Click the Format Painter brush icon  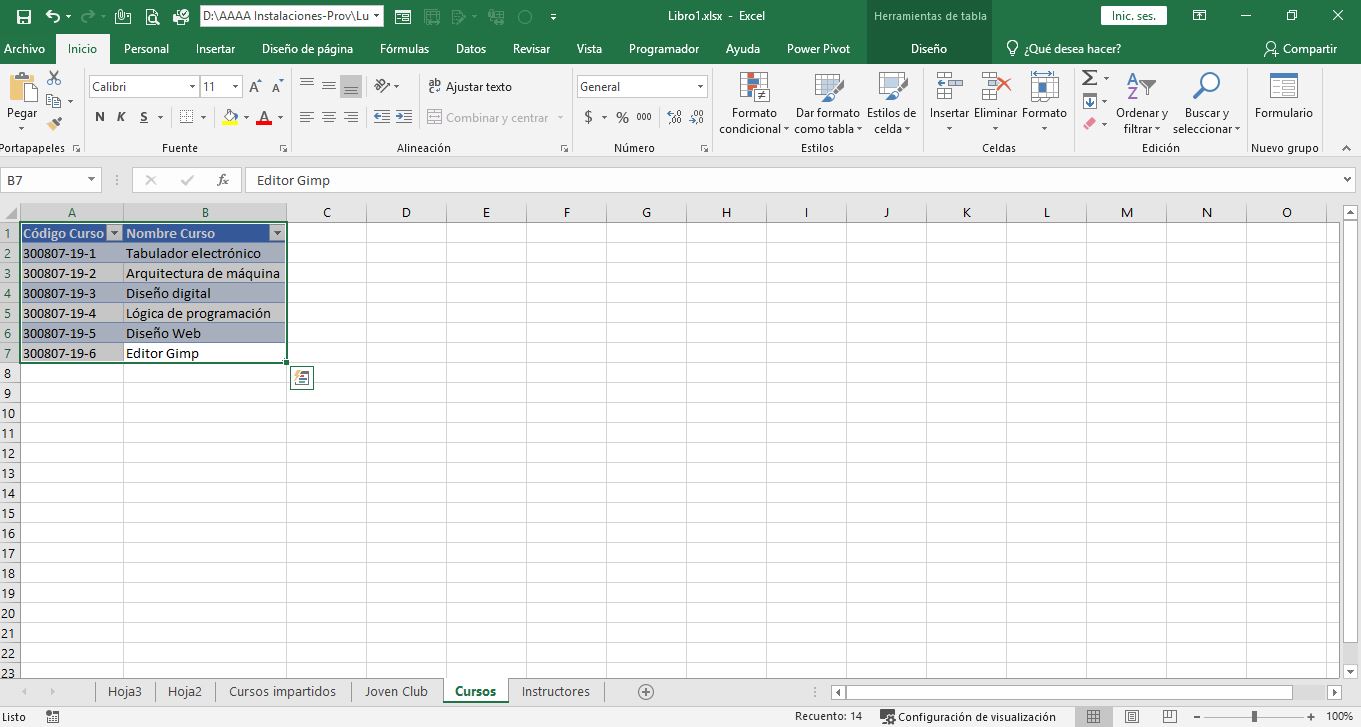click(54, 124)
